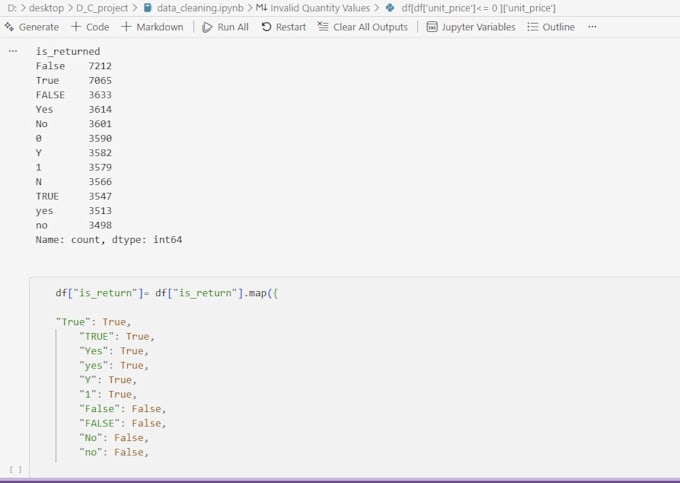Screen dimensions: 680x483
Task: Open the toolbar overflow ellipsis menu
Action: point(592,27)
